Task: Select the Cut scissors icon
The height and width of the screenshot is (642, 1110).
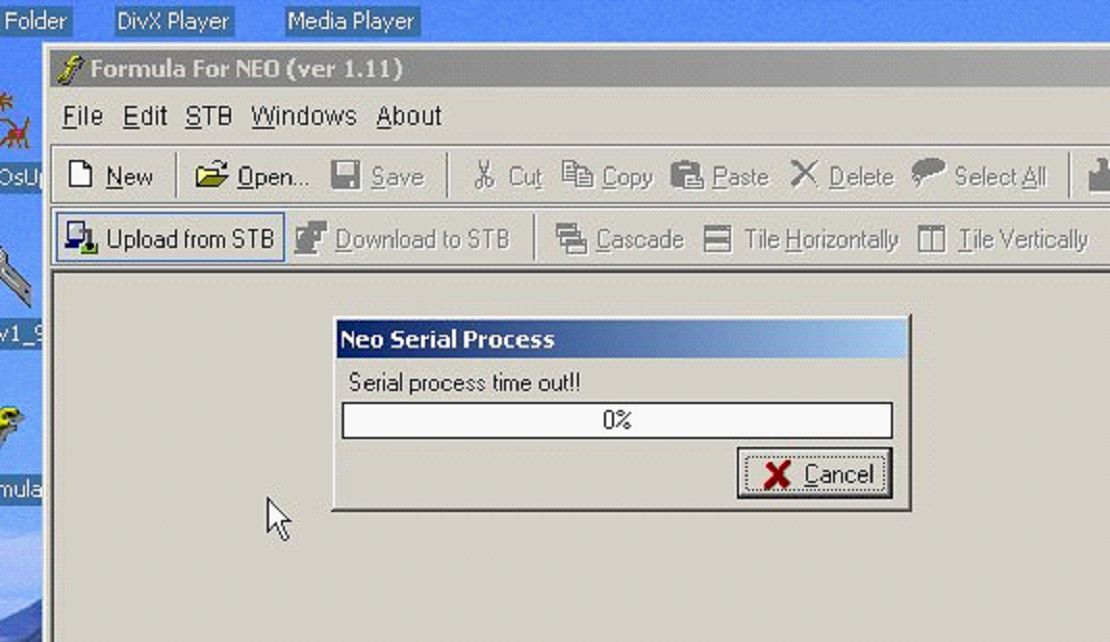Action: click(x=484, y=175)
